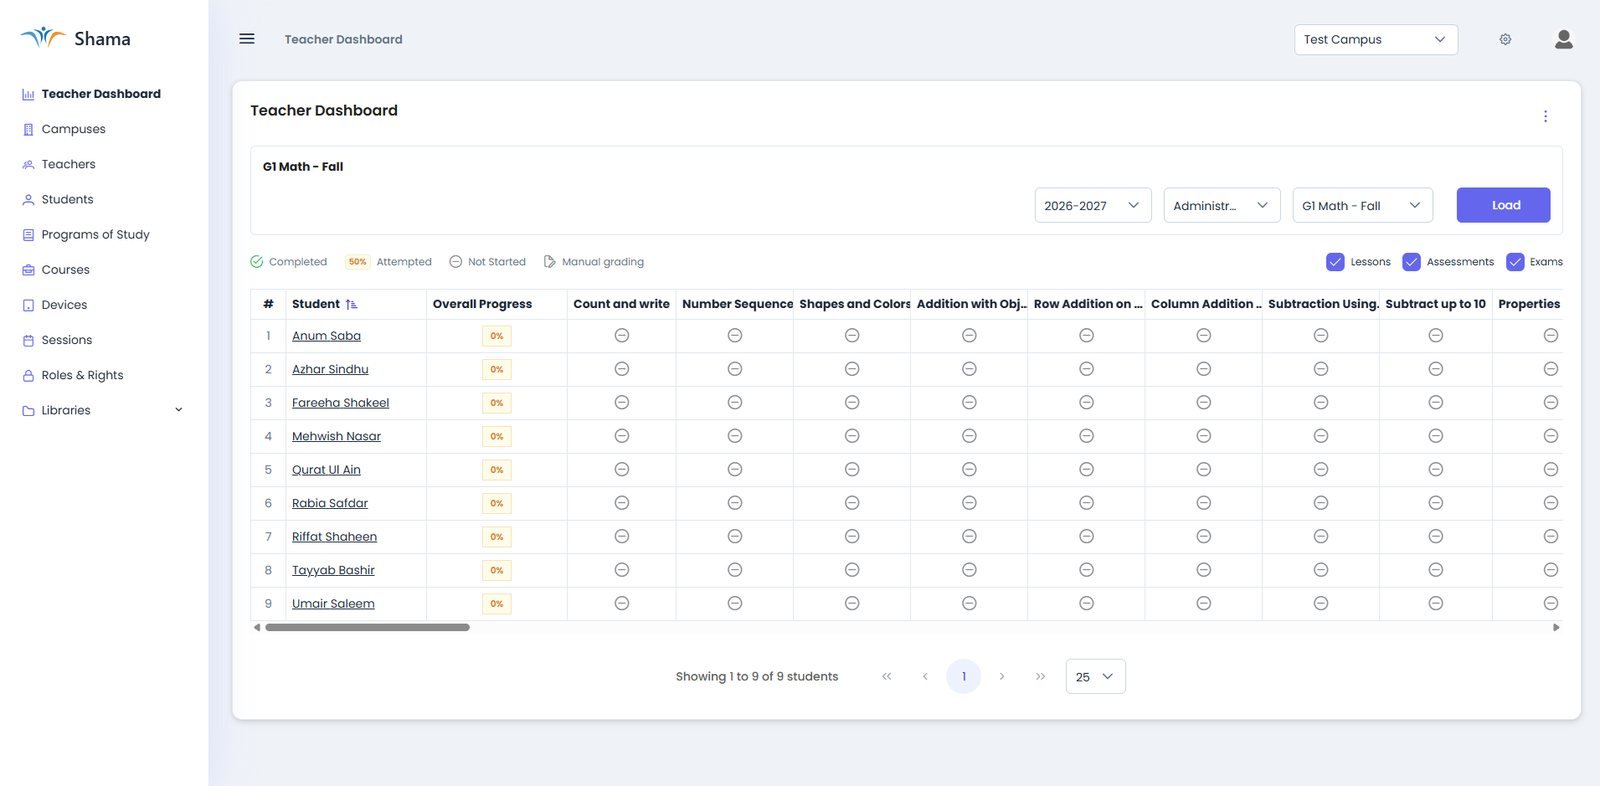Open Courses in the sidebar
The height and width of the screenshot is (786, 1600).
pos(65,270)
